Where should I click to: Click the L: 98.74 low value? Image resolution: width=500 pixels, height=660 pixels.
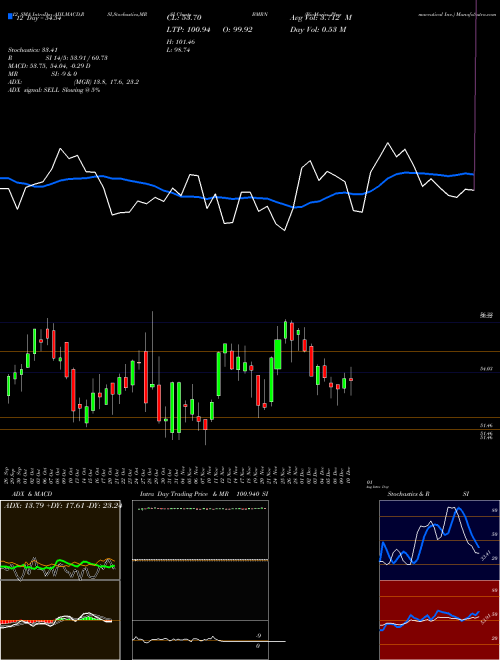point(178,50)
